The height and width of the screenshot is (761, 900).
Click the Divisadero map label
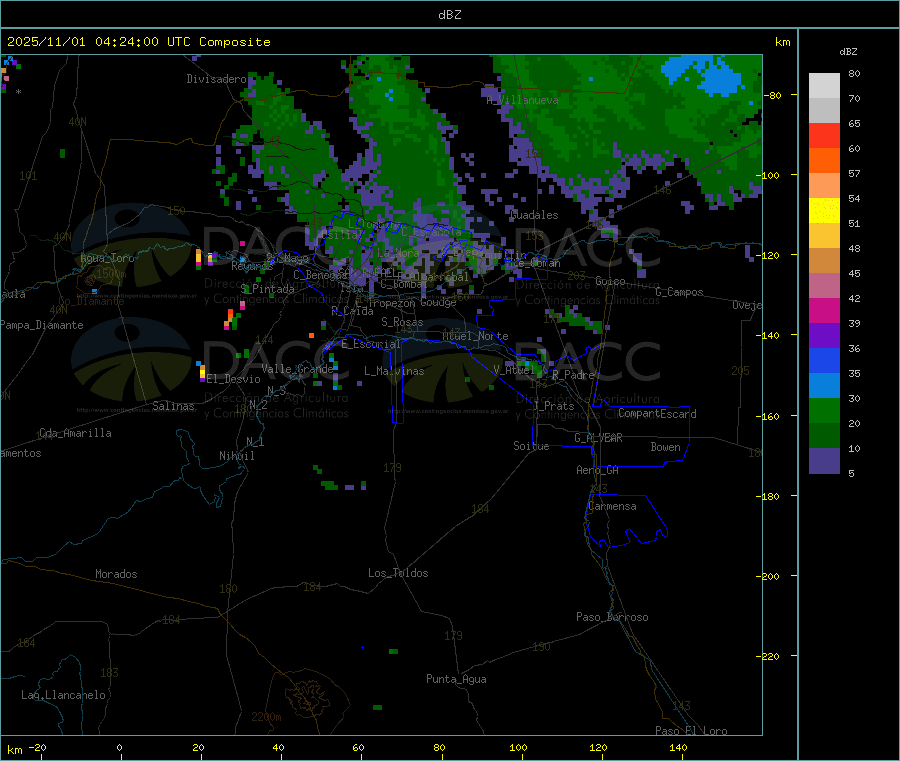point(216,79)
